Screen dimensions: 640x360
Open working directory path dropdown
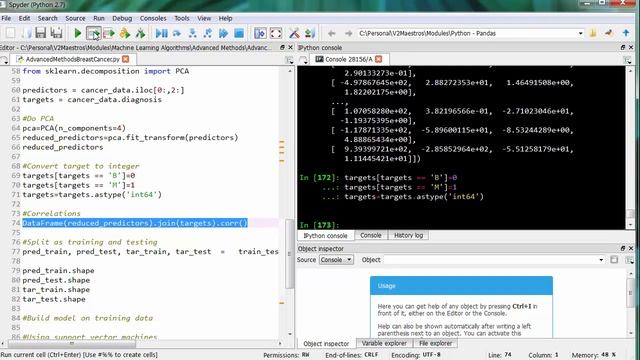580,33
